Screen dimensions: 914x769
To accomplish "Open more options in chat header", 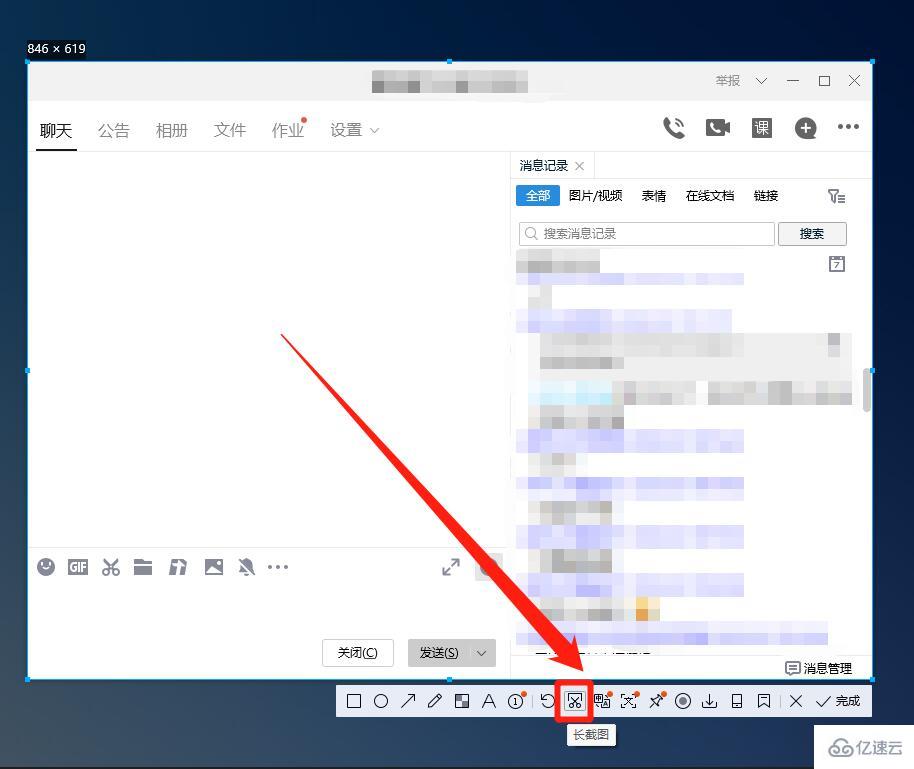I will tap(848, 127).
